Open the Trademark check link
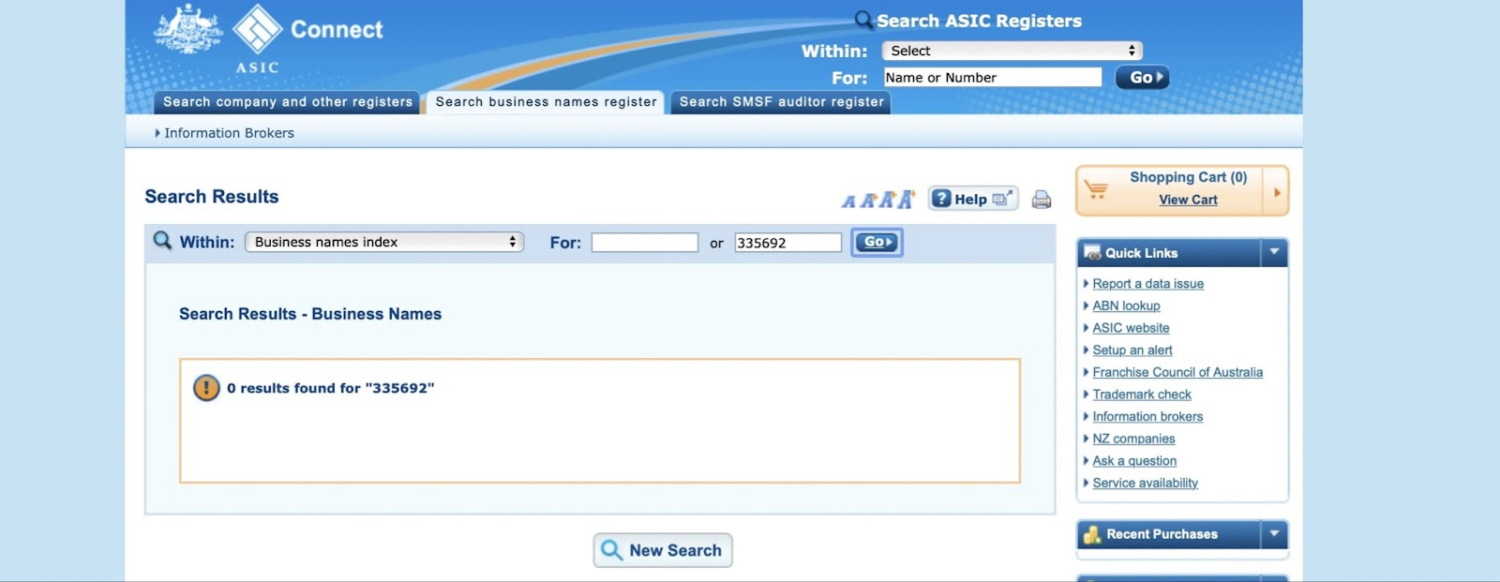This screenshot has height=582, width=1500. 1142,394
